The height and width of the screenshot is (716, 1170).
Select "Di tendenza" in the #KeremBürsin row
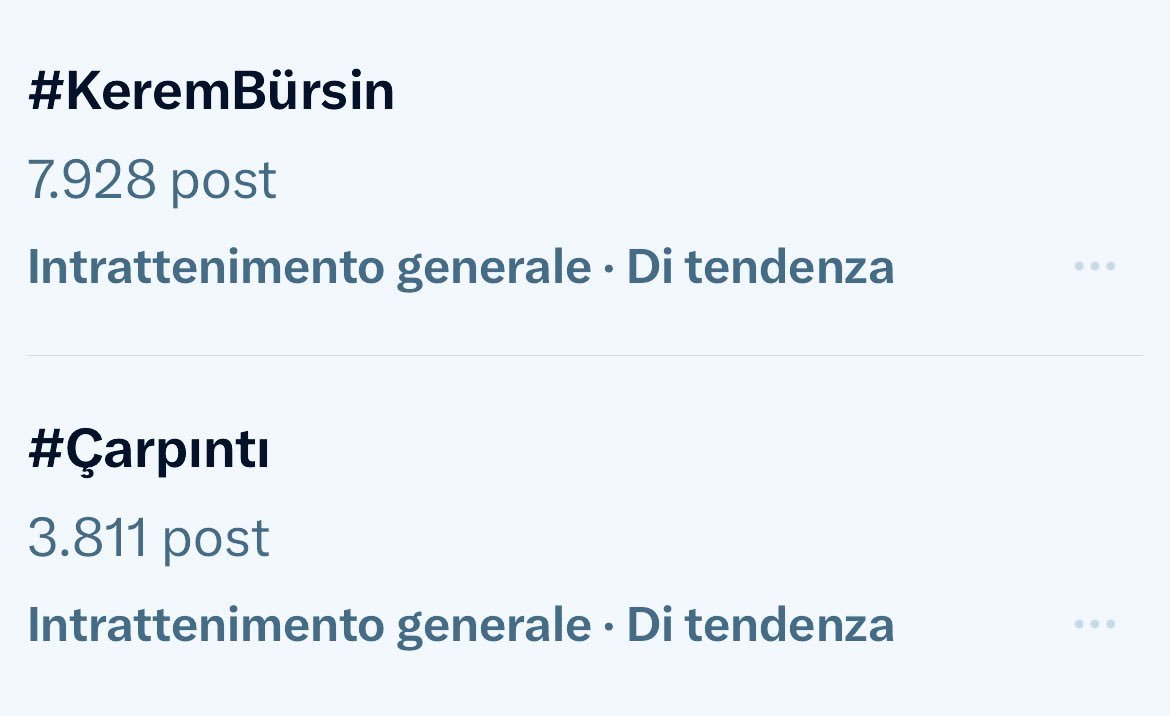pos(760,267)
